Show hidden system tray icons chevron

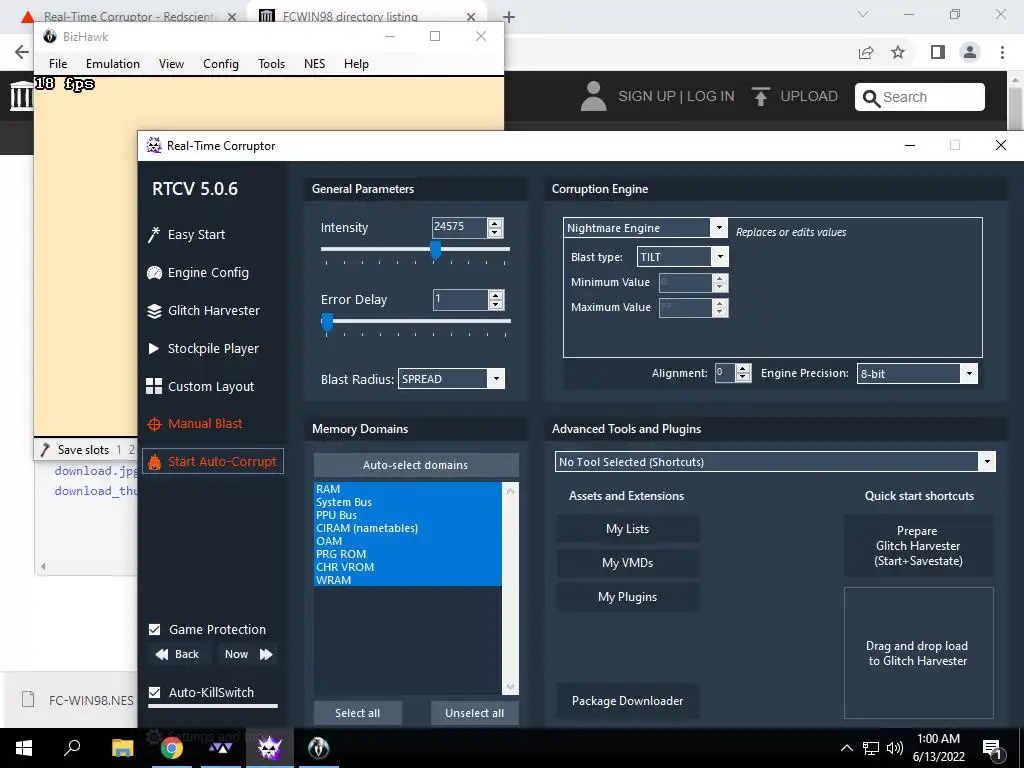(846, 748)
